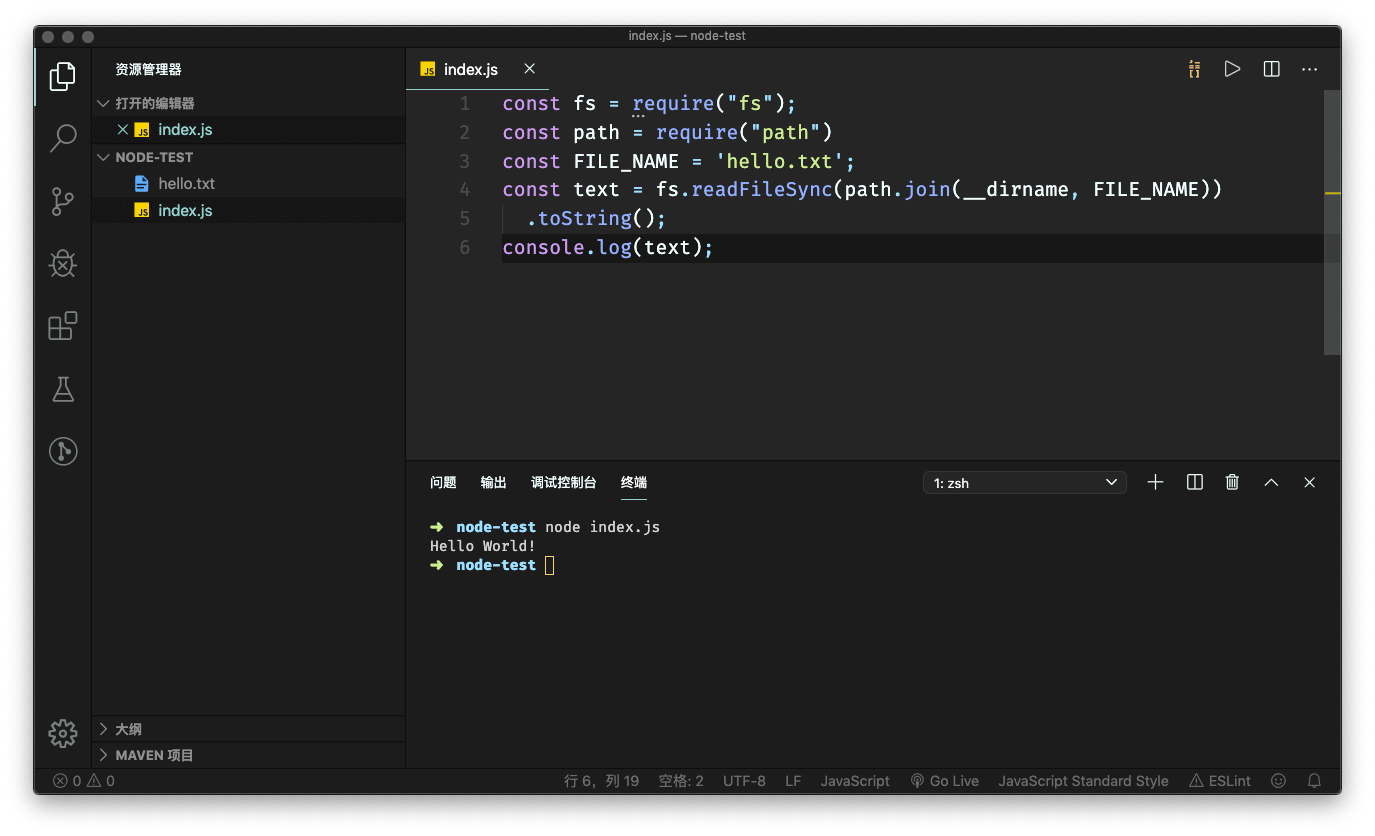1375x836 pixels.
Task: Click the 资源管理器 explorer title
Action: point(148,70)
